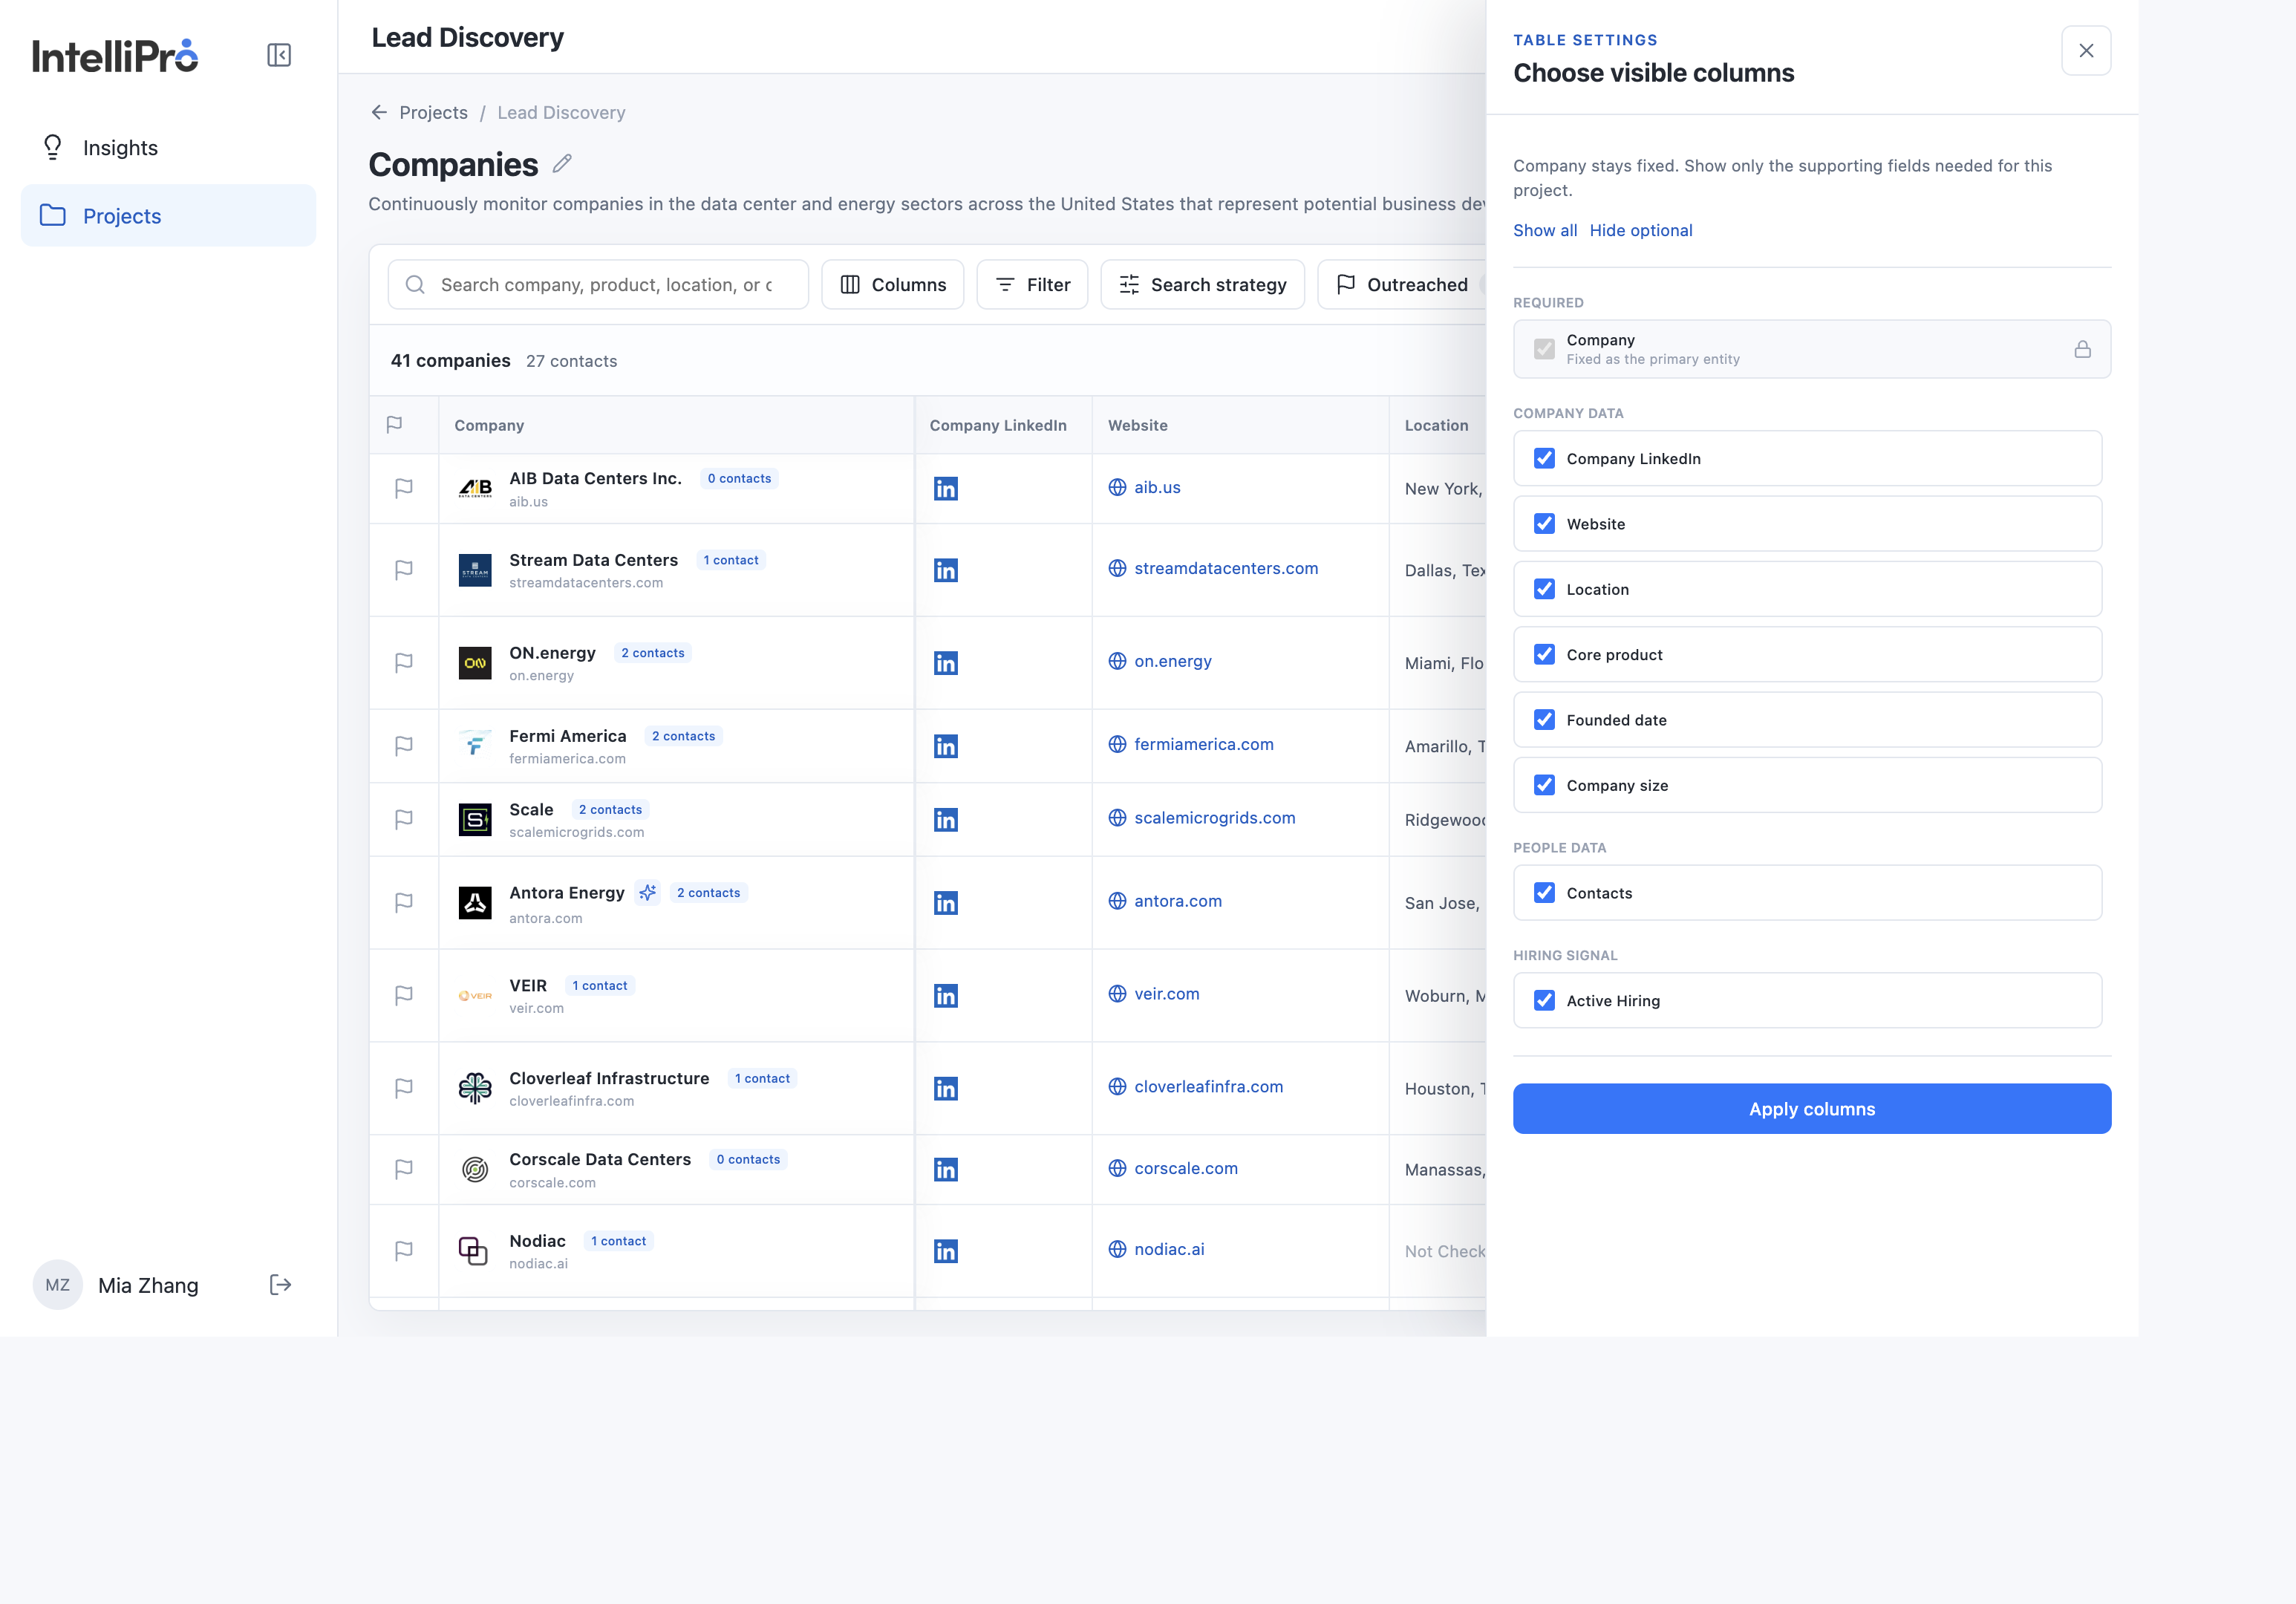This screenshot has height=1604, width=2296.
Task: Open LinkedIn icon for Corscale Data Centers
Action: click(946, 1170)
